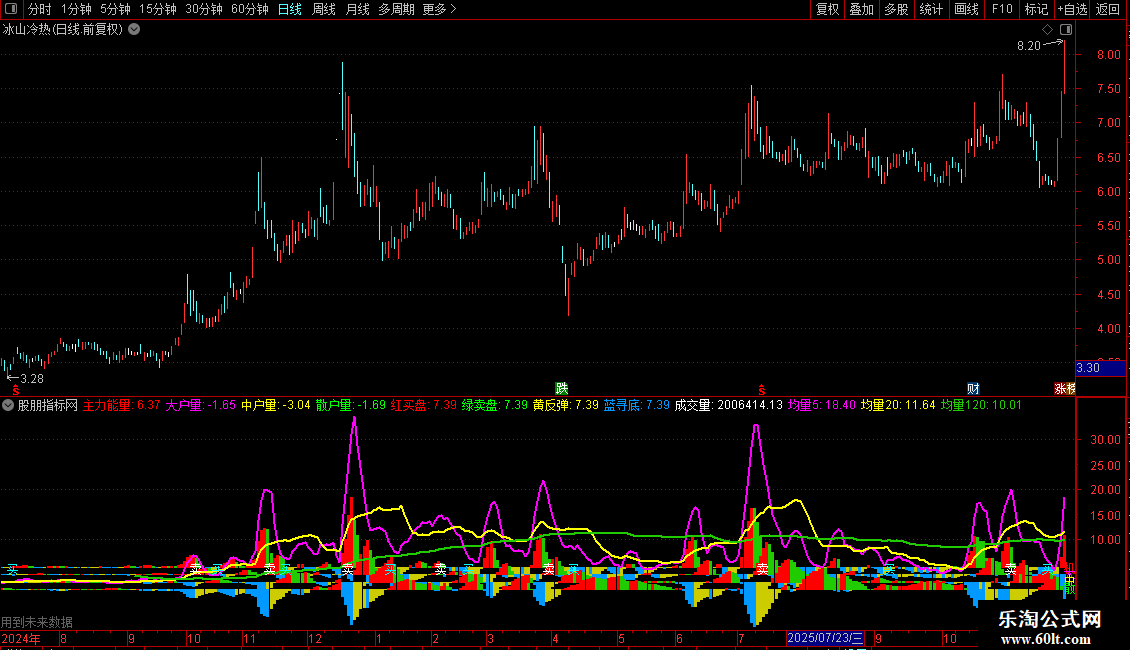Select the 周线 weekly chart tab

[x=324, y=9]
